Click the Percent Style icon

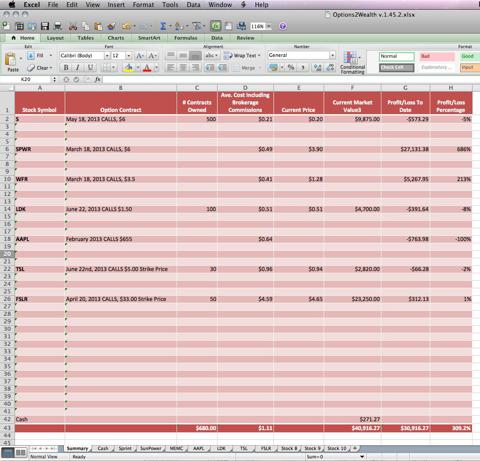coord(291,68)
